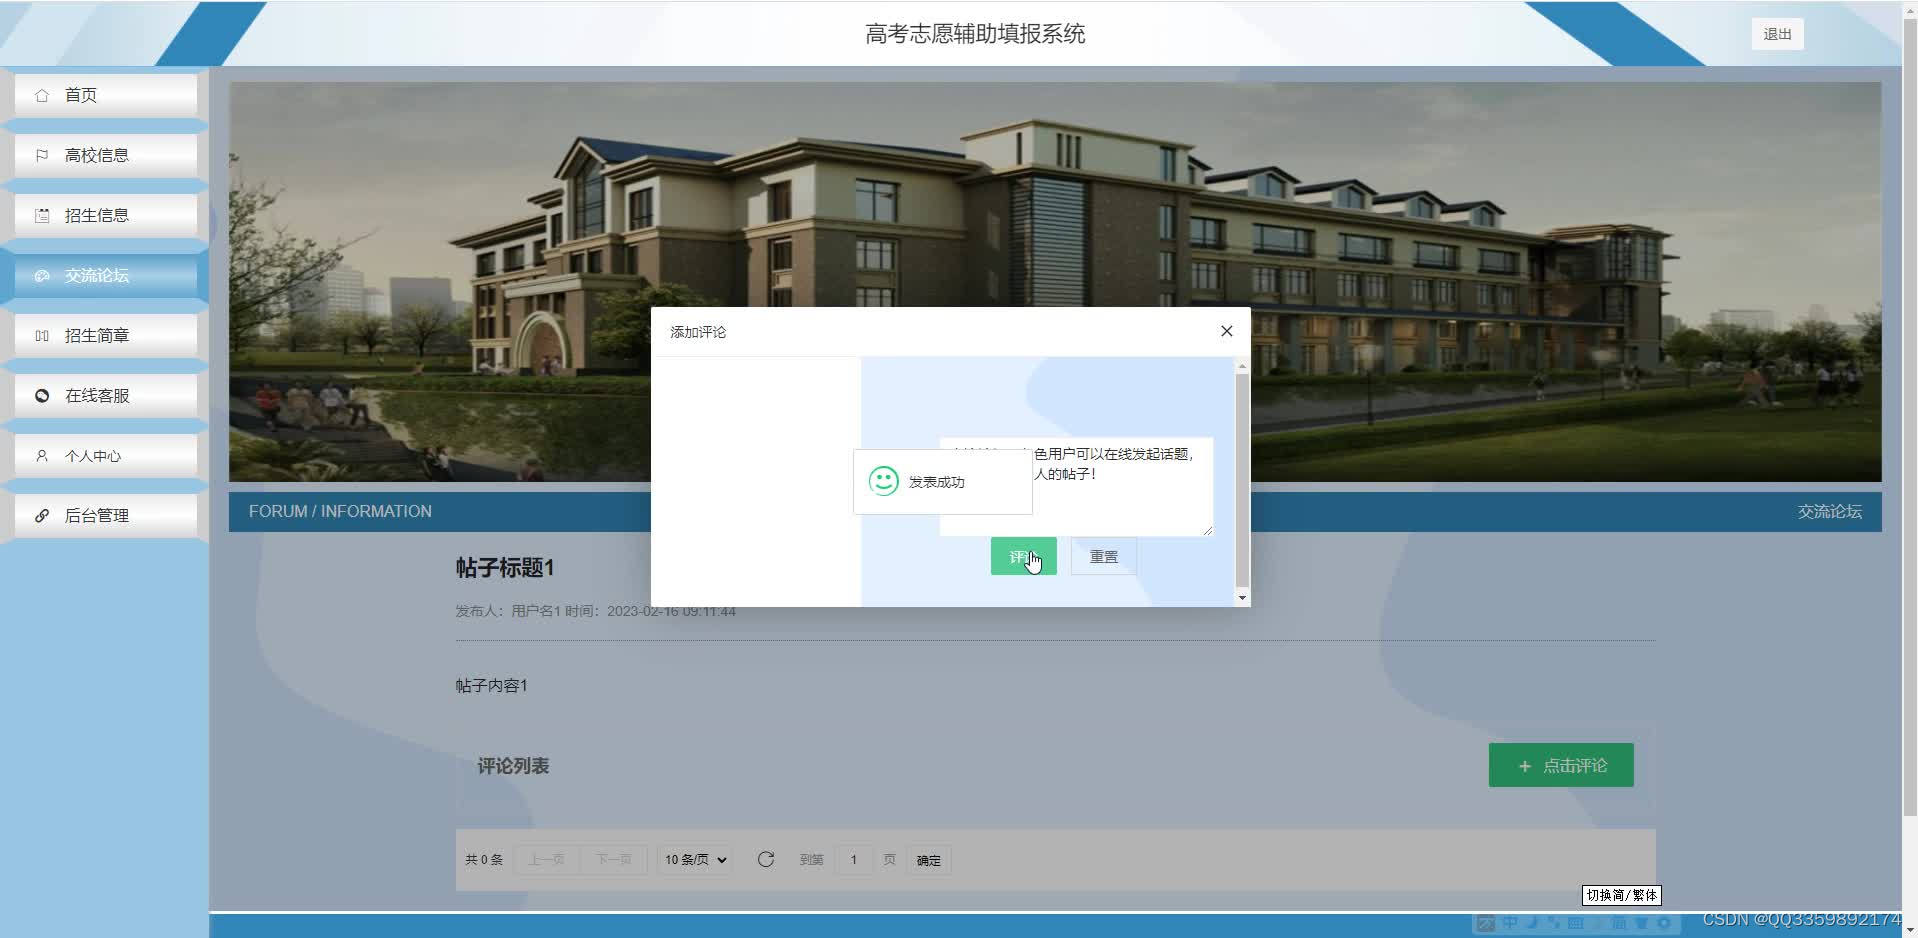Click the dialog's vertical scrollbar thumb
The image size is (1918, 938).
1242,481
